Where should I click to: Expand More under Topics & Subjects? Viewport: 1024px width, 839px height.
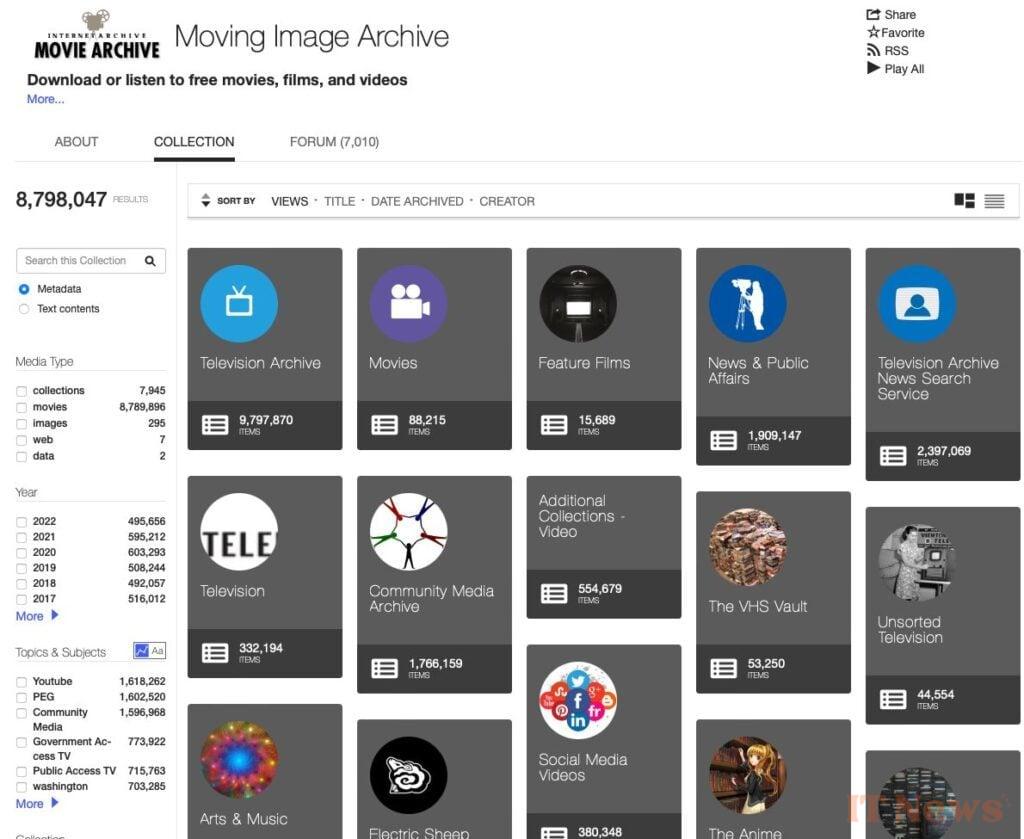[x=37, y=803]
